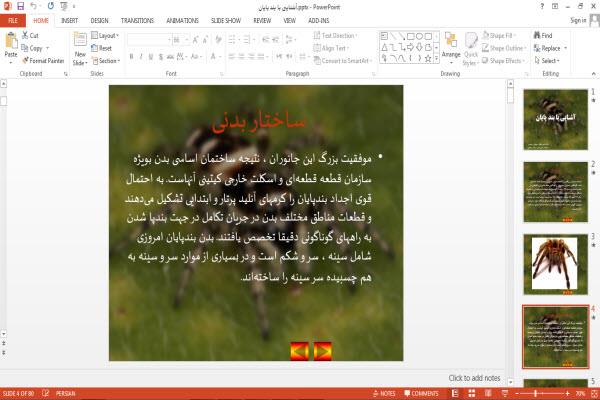Activate Format Painter
600x400 pixels.
point(43,60)
